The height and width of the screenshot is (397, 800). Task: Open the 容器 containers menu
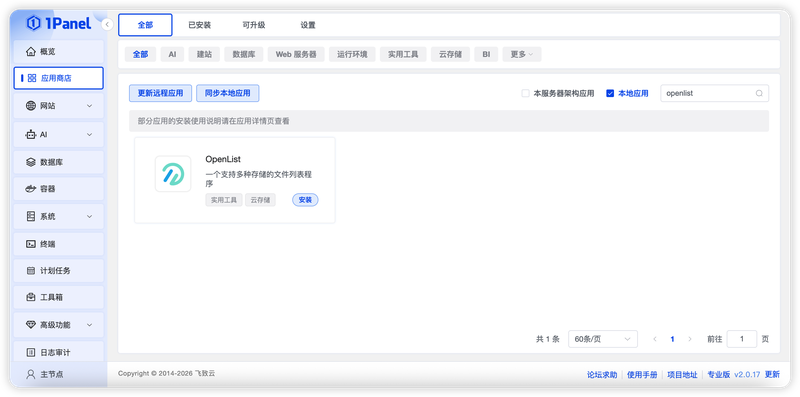tap(59, 189)
